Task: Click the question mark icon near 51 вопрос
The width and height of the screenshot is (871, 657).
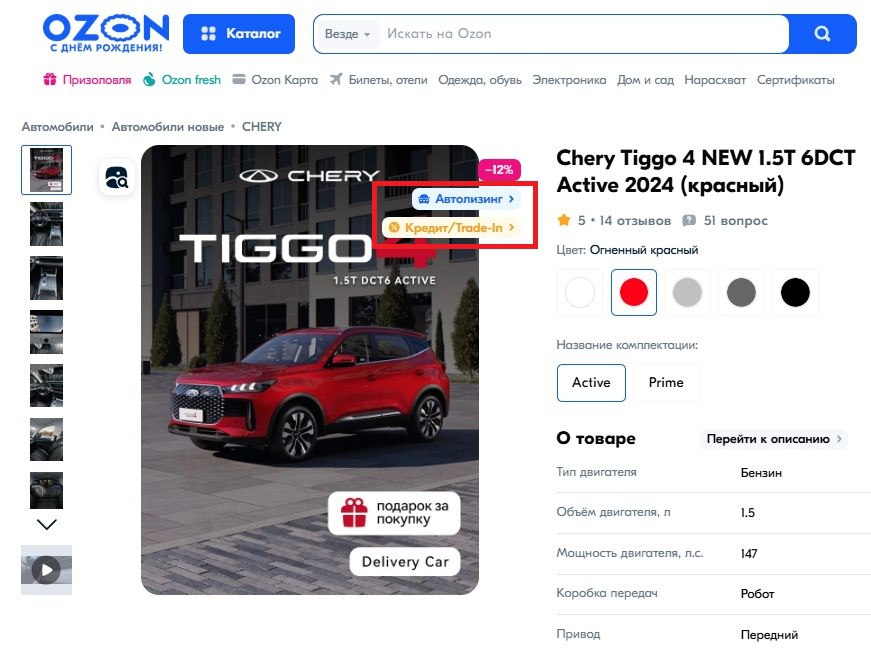Action: point(689,220)
